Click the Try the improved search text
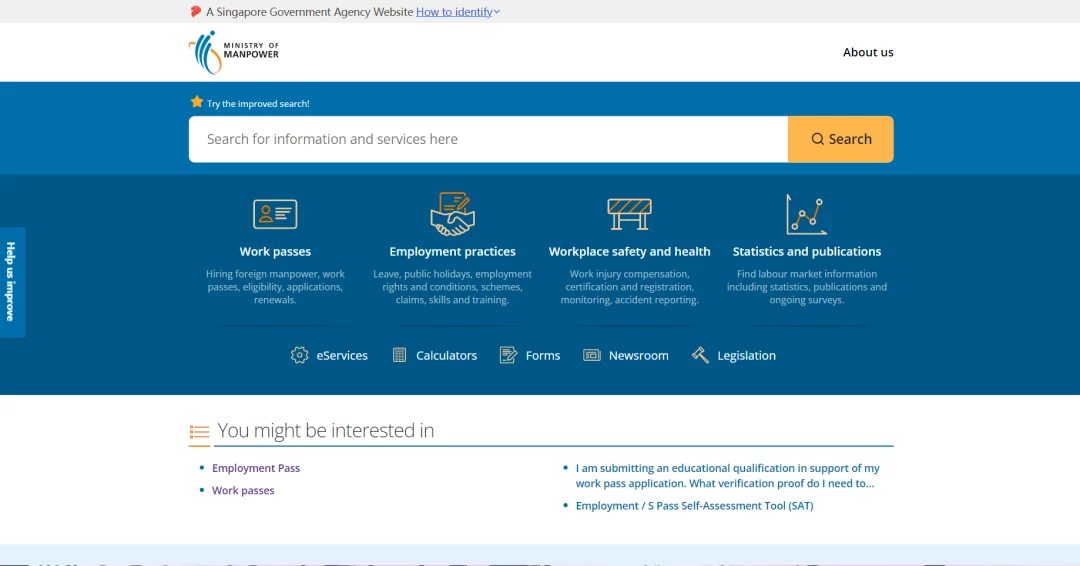This screenshot has height=566, width=1080. 258,103
